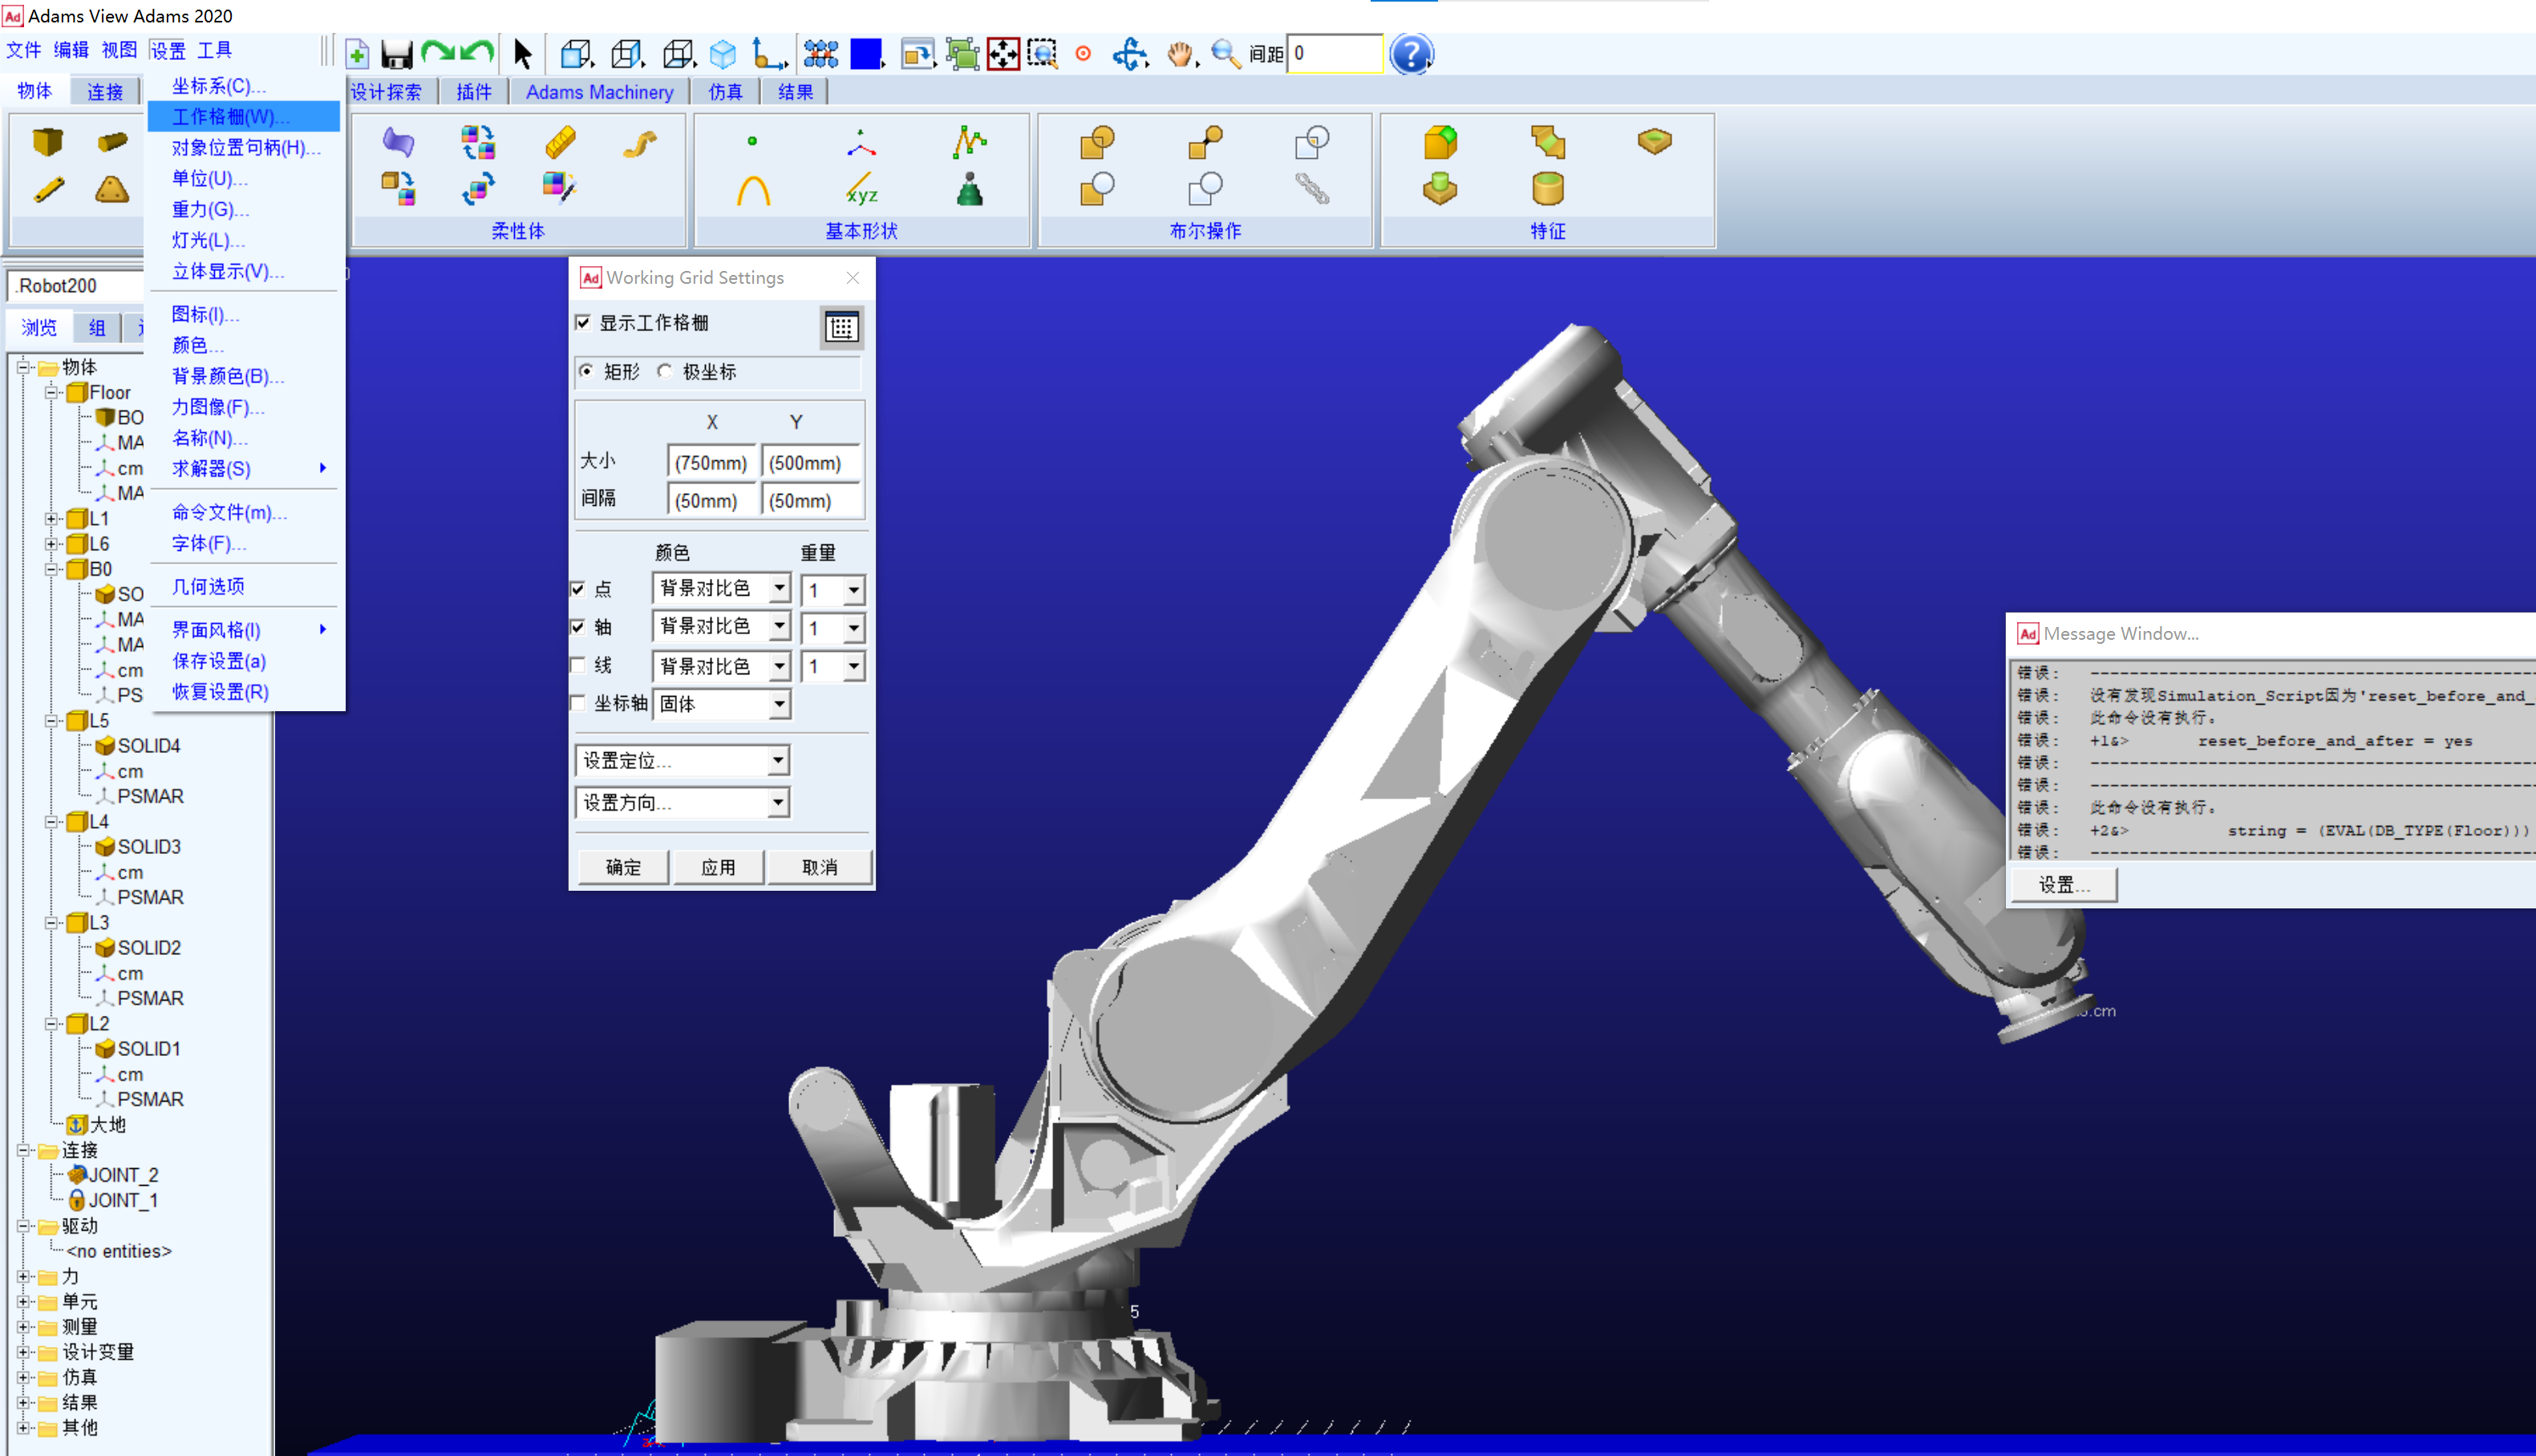This screenshot has width=2536, height=1456.
Task: Click the arrow select cursor tool
Action: click(x=522, y=54)
